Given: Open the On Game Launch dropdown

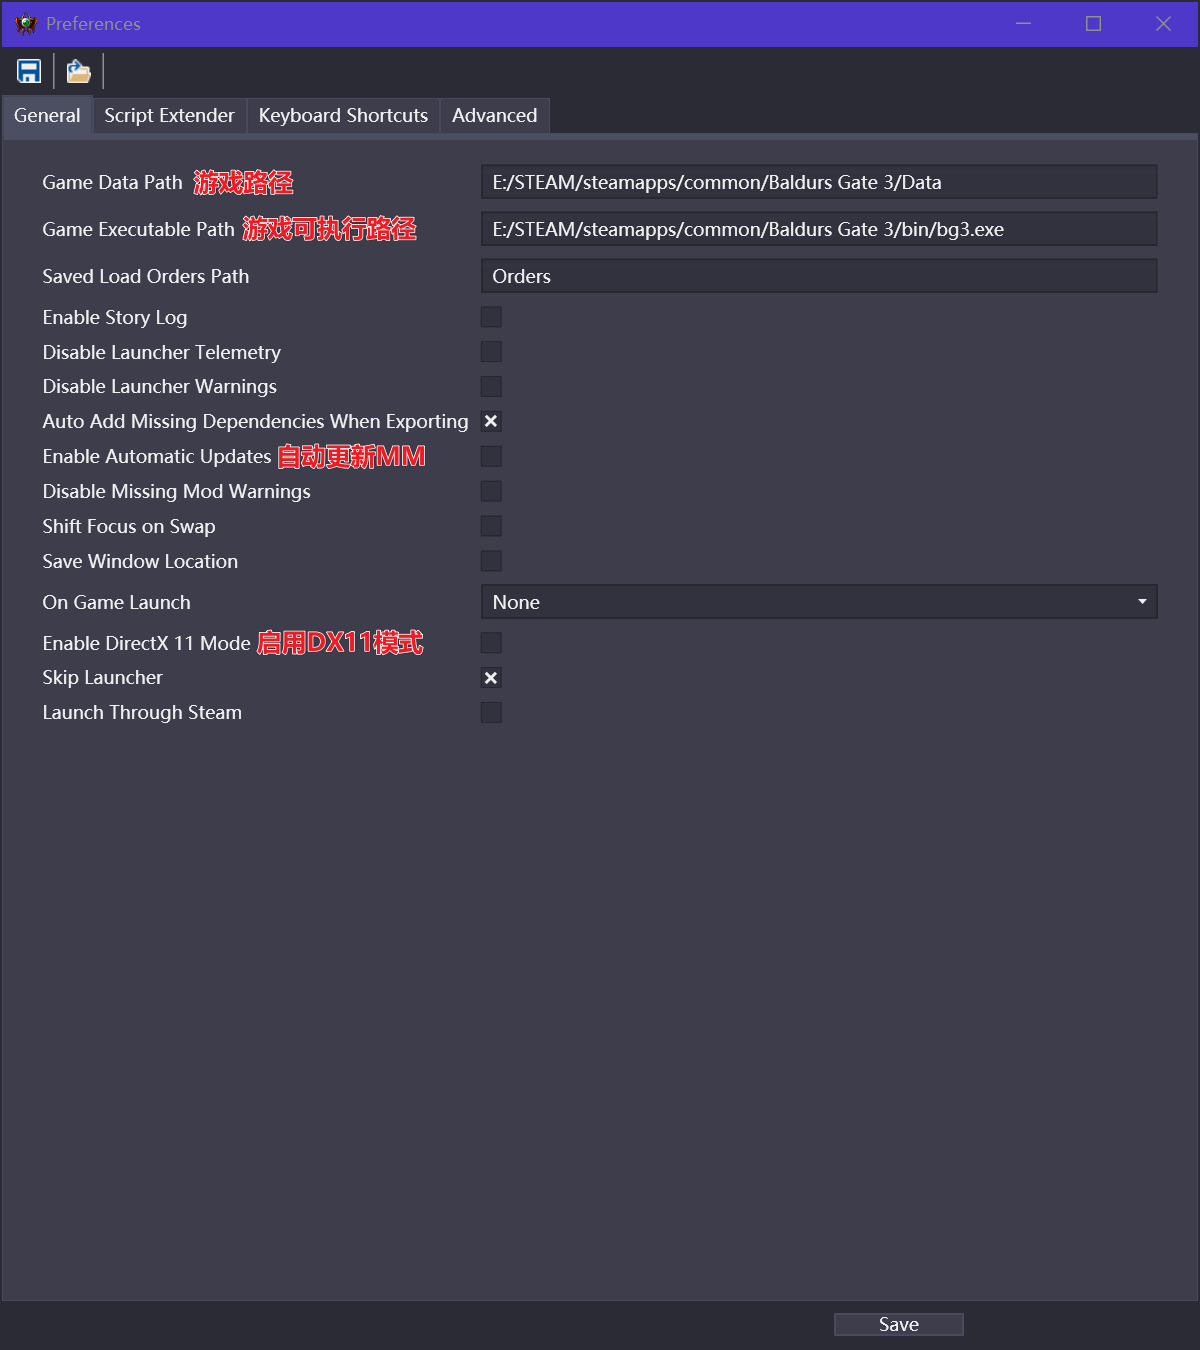Looking at the screenshot, I should coord(1141,601).
